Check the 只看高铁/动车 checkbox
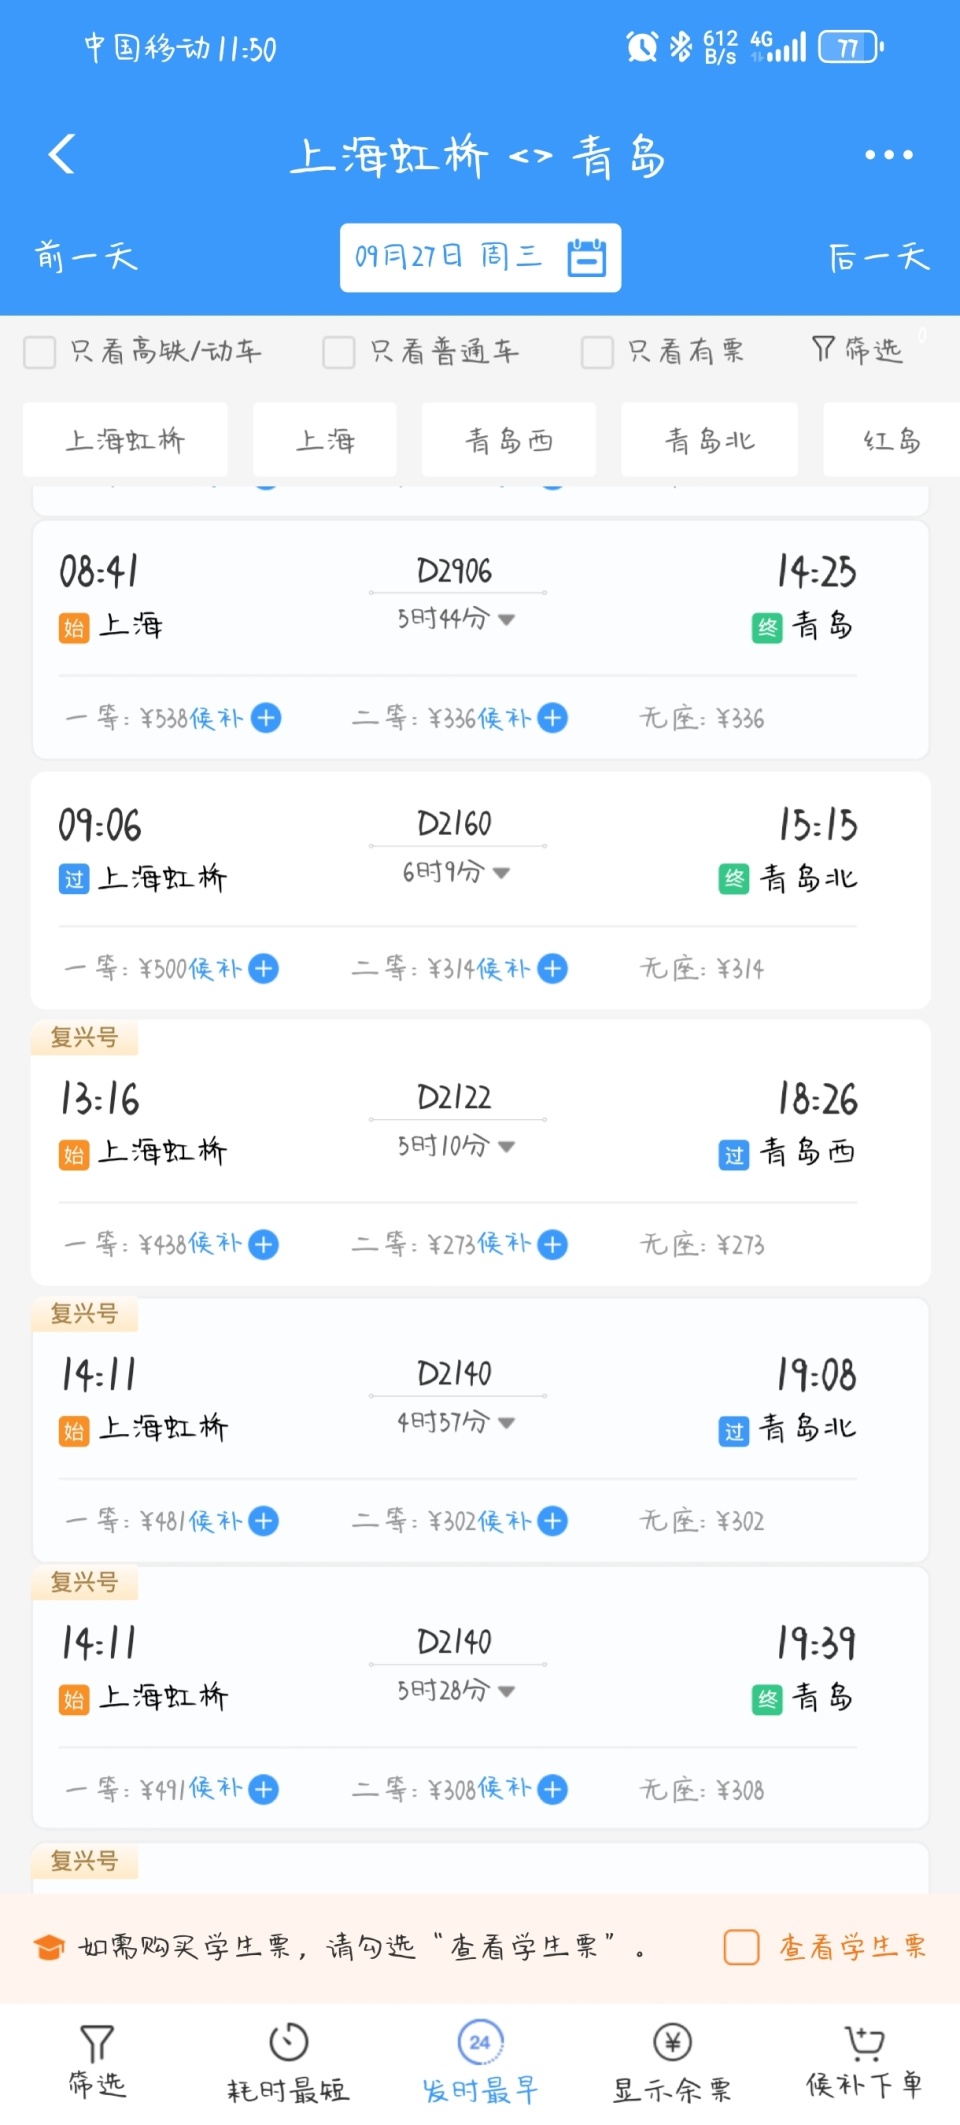 40,352
